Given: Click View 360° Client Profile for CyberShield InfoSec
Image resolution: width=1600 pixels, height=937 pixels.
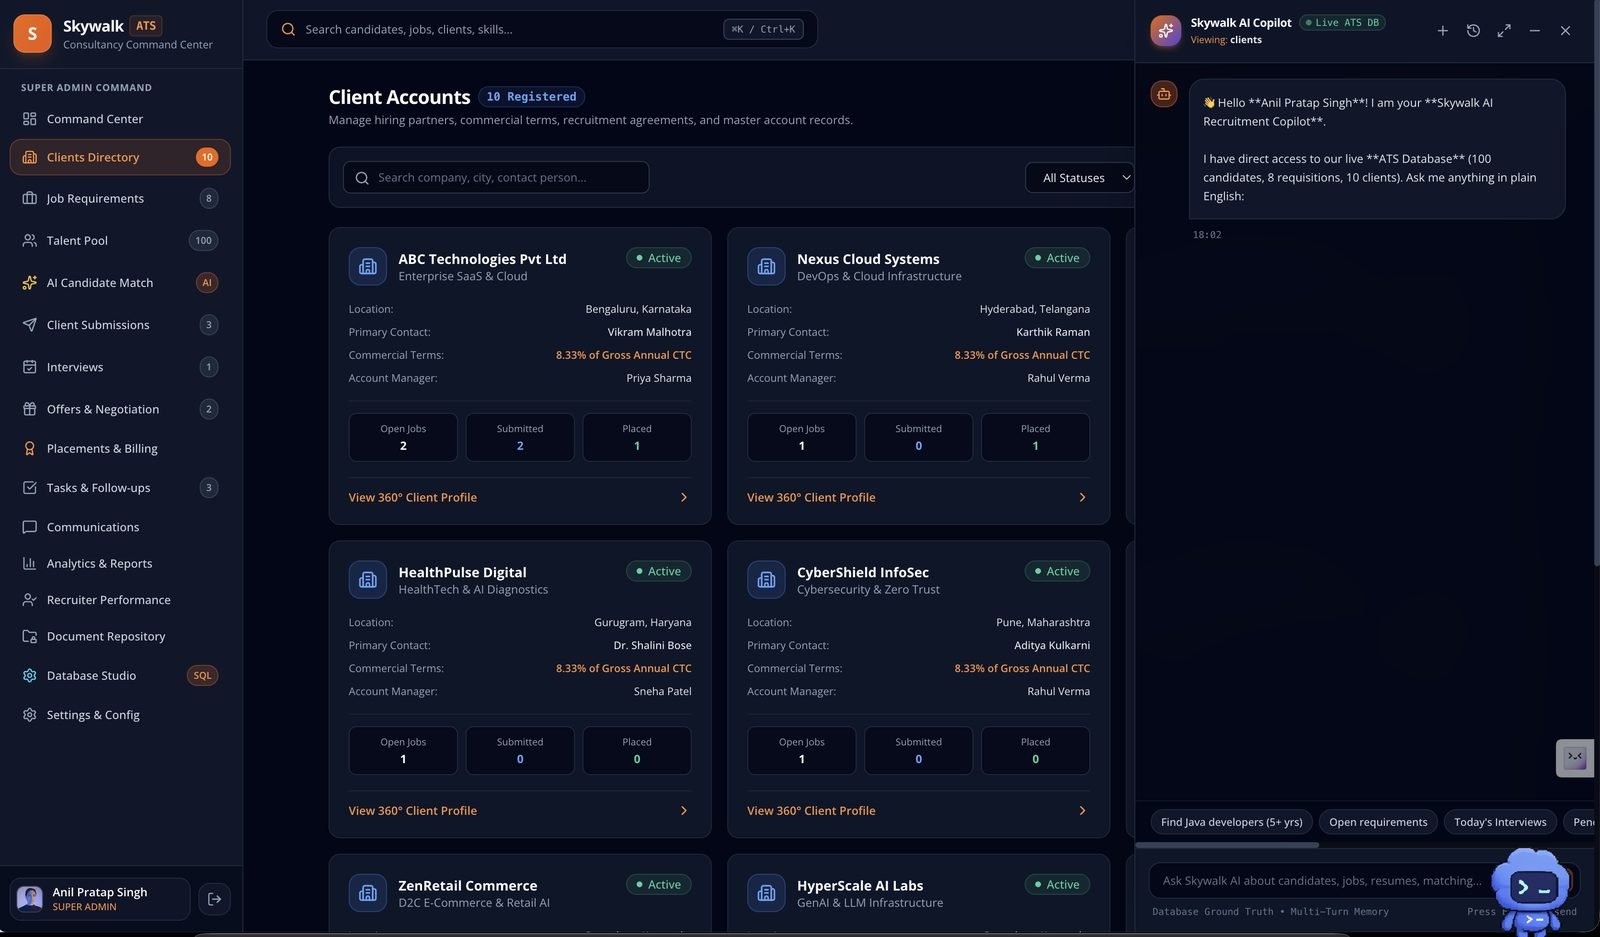Looking at the screenshot, I should (811, 811).
